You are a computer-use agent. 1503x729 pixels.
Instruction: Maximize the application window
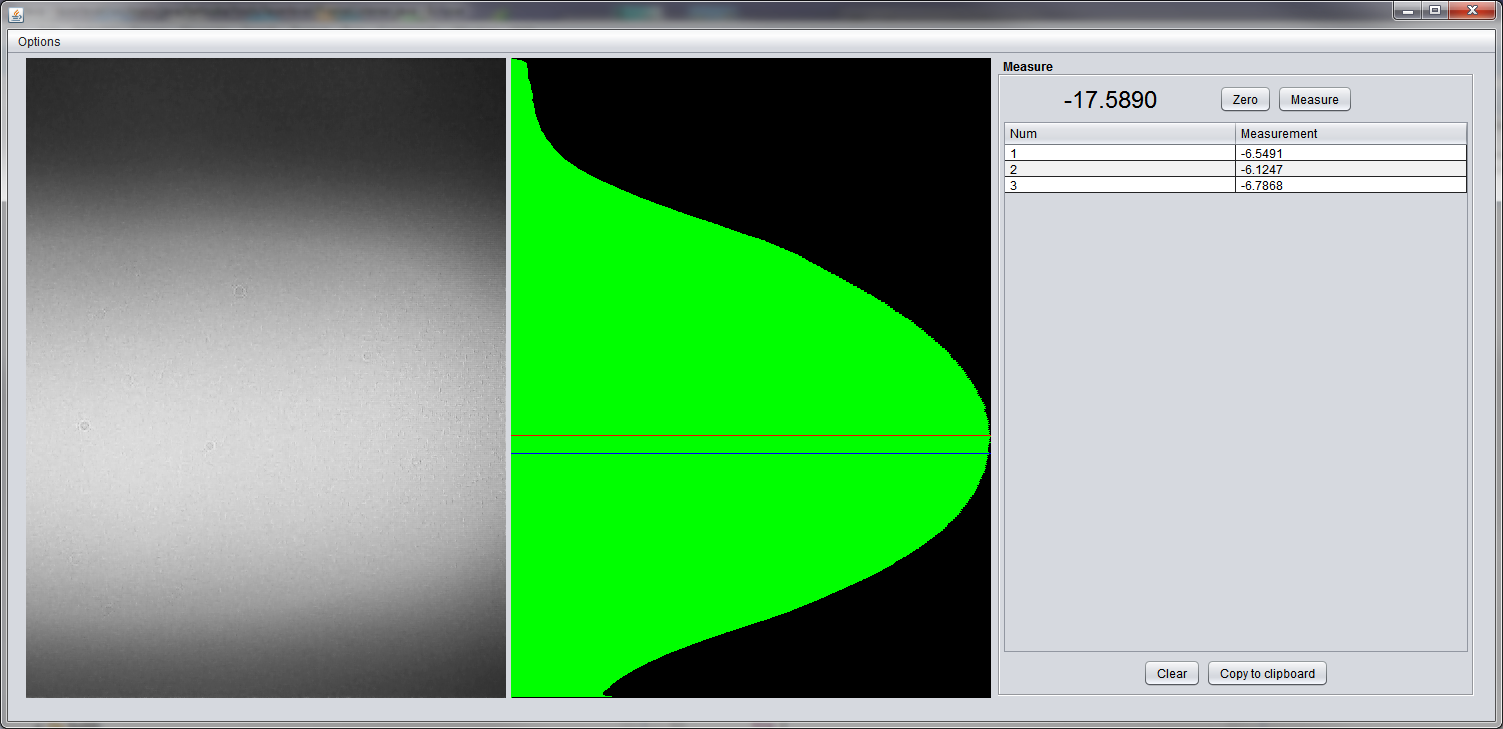[1435, 10]
